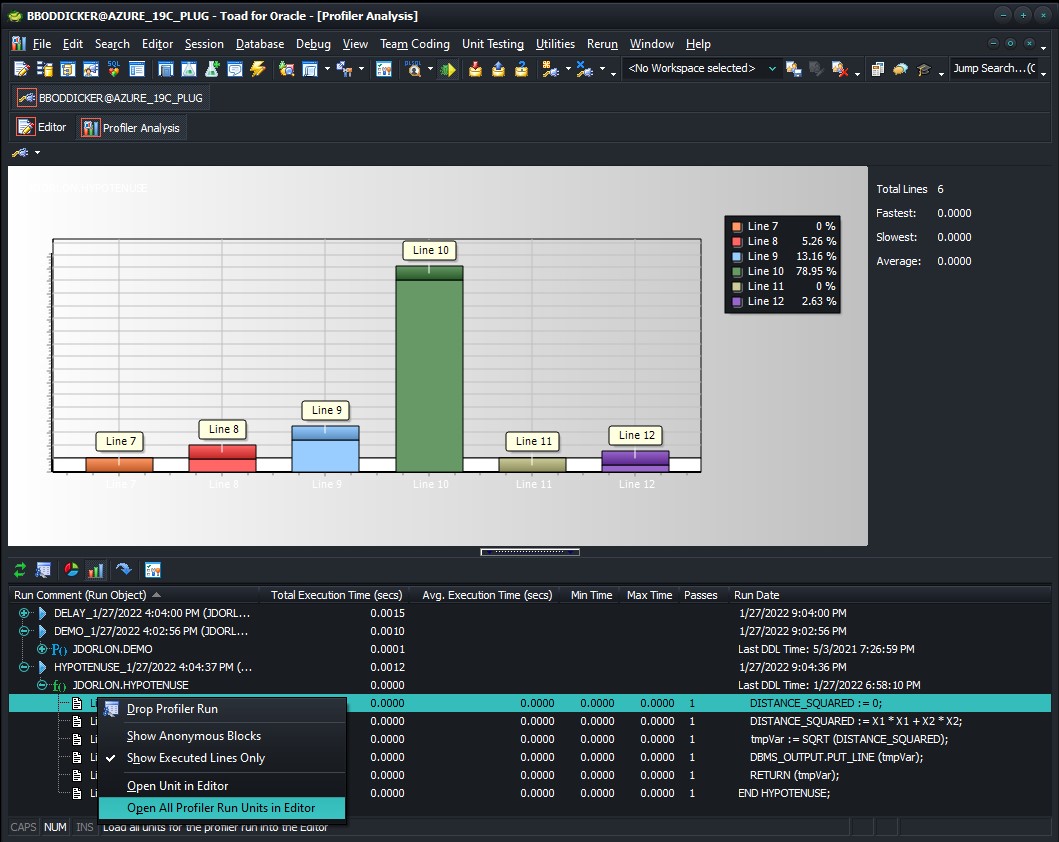Open the workspace selection dropdown
The image size is (1059, 842).
point(771,69)
